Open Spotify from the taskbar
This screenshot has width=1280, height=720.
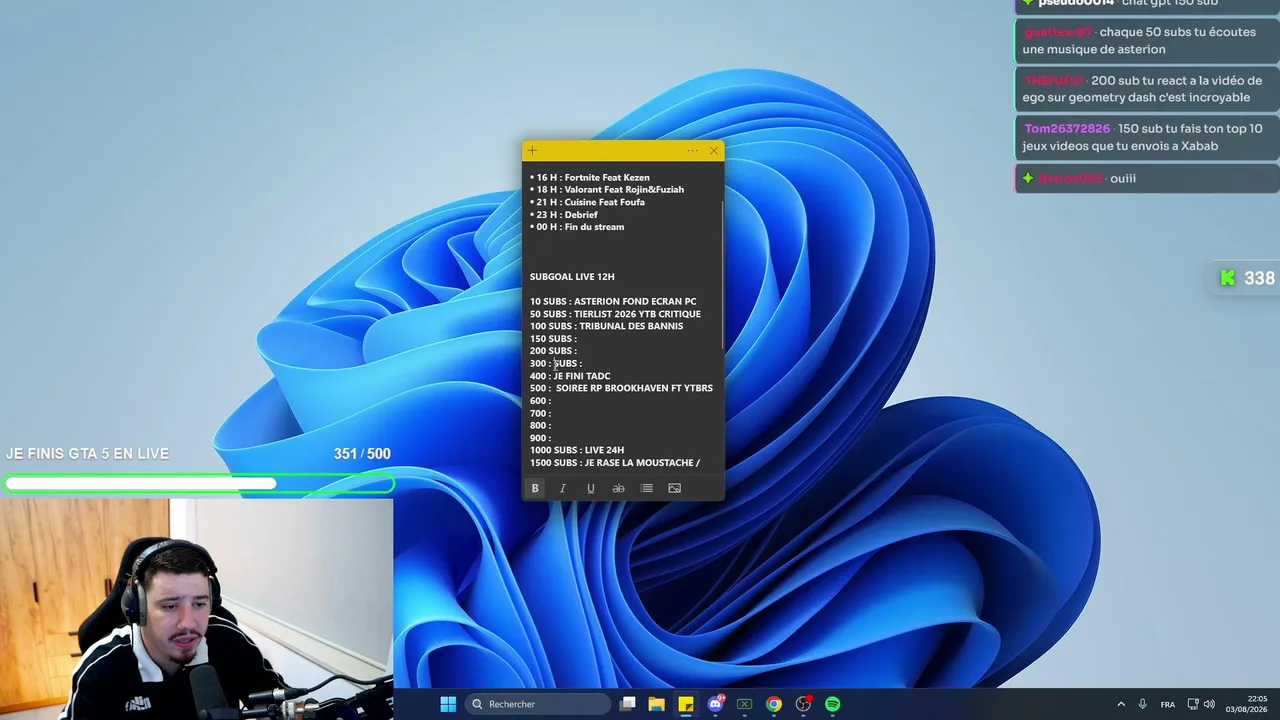tap(833, 704)
